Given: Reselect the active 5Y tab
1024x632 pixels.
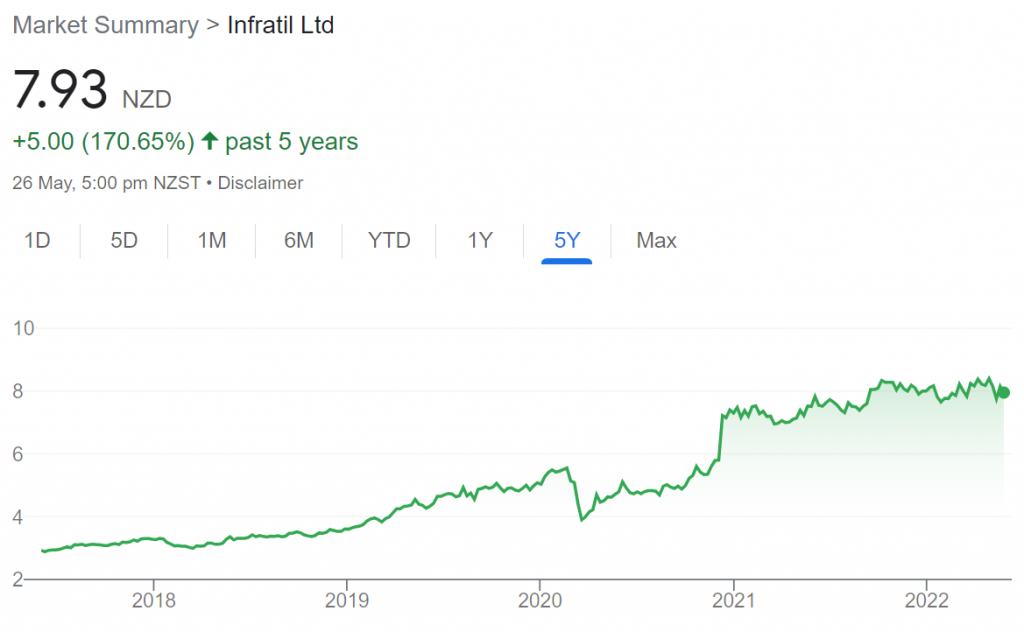Looking at the screenshot, I should (565, 240).
